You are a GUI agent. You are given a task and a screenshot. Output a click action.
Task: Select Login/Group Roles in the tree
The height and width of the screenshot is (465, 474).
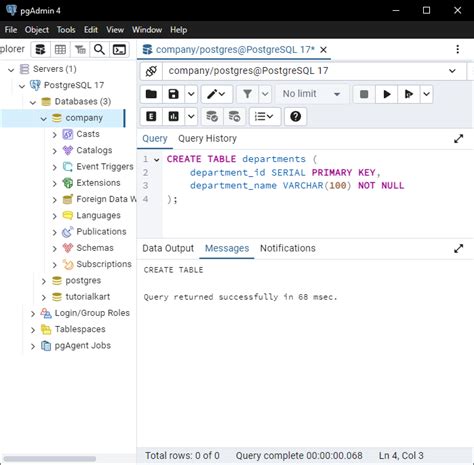(x=92, y=313)
